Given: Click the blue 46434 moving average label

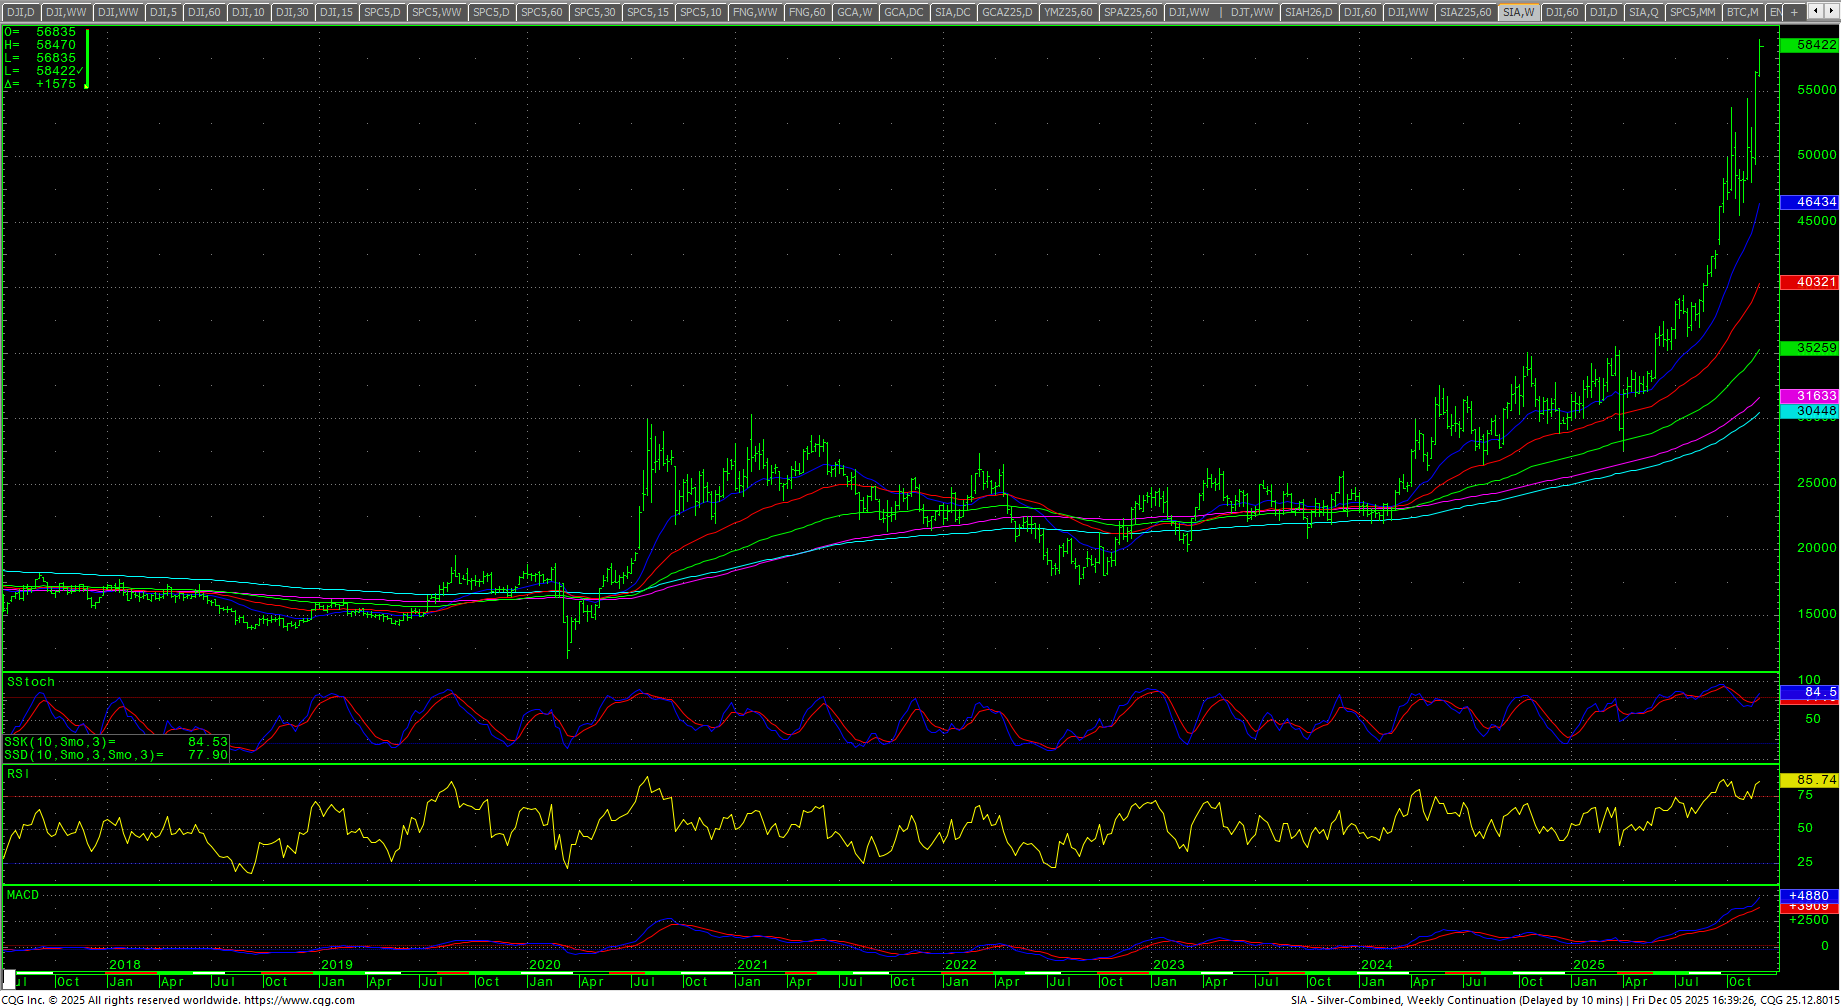Looking at the screenshot, I should [x=1809, y=202].
